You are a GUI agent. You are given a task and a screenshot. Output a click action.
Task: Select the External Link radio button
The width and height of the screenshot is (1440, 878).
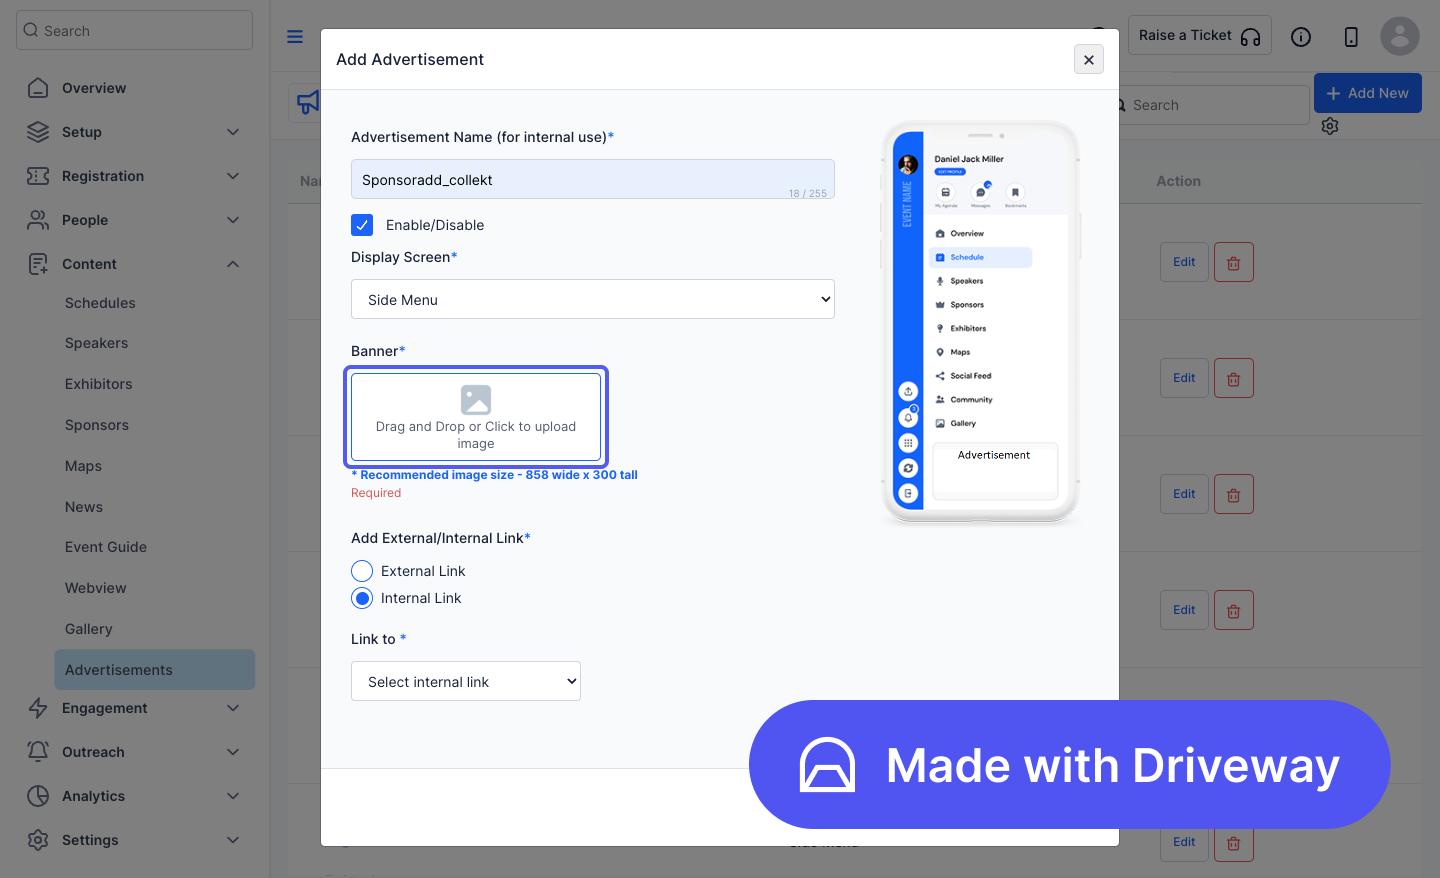pyautogui.click(x=362, y=571)
